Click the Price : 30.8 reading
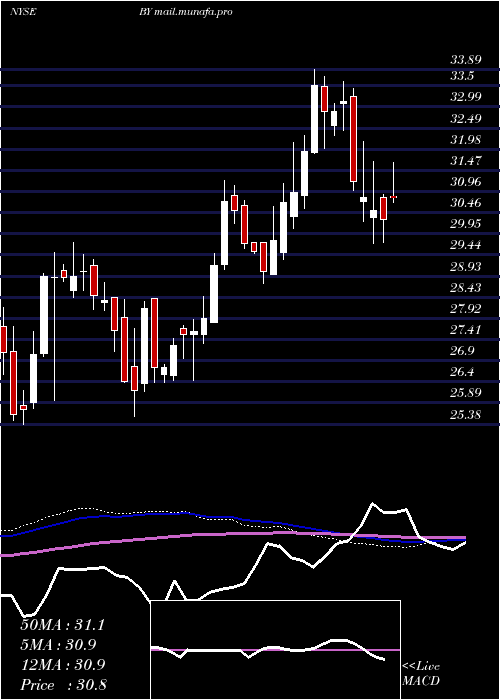The image size is (500, 700). (63, 685)
